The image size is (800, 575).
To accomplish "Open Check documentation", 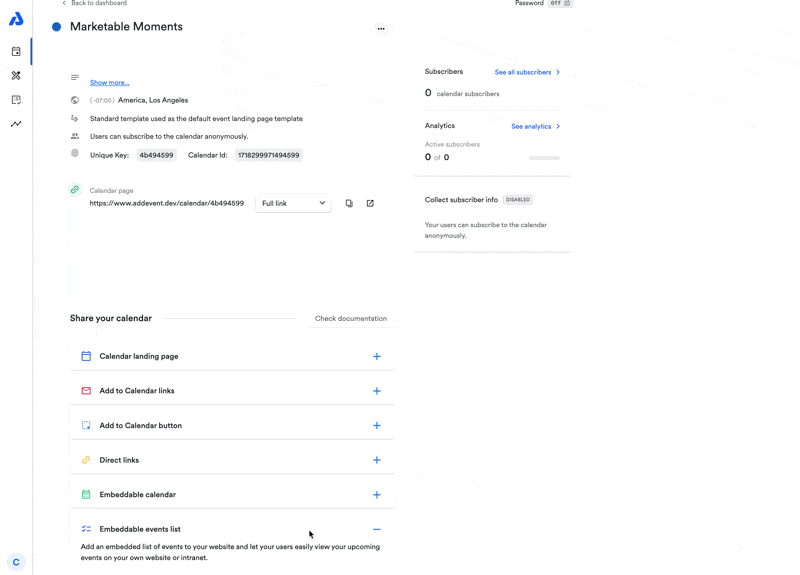I will coord(351,318).
